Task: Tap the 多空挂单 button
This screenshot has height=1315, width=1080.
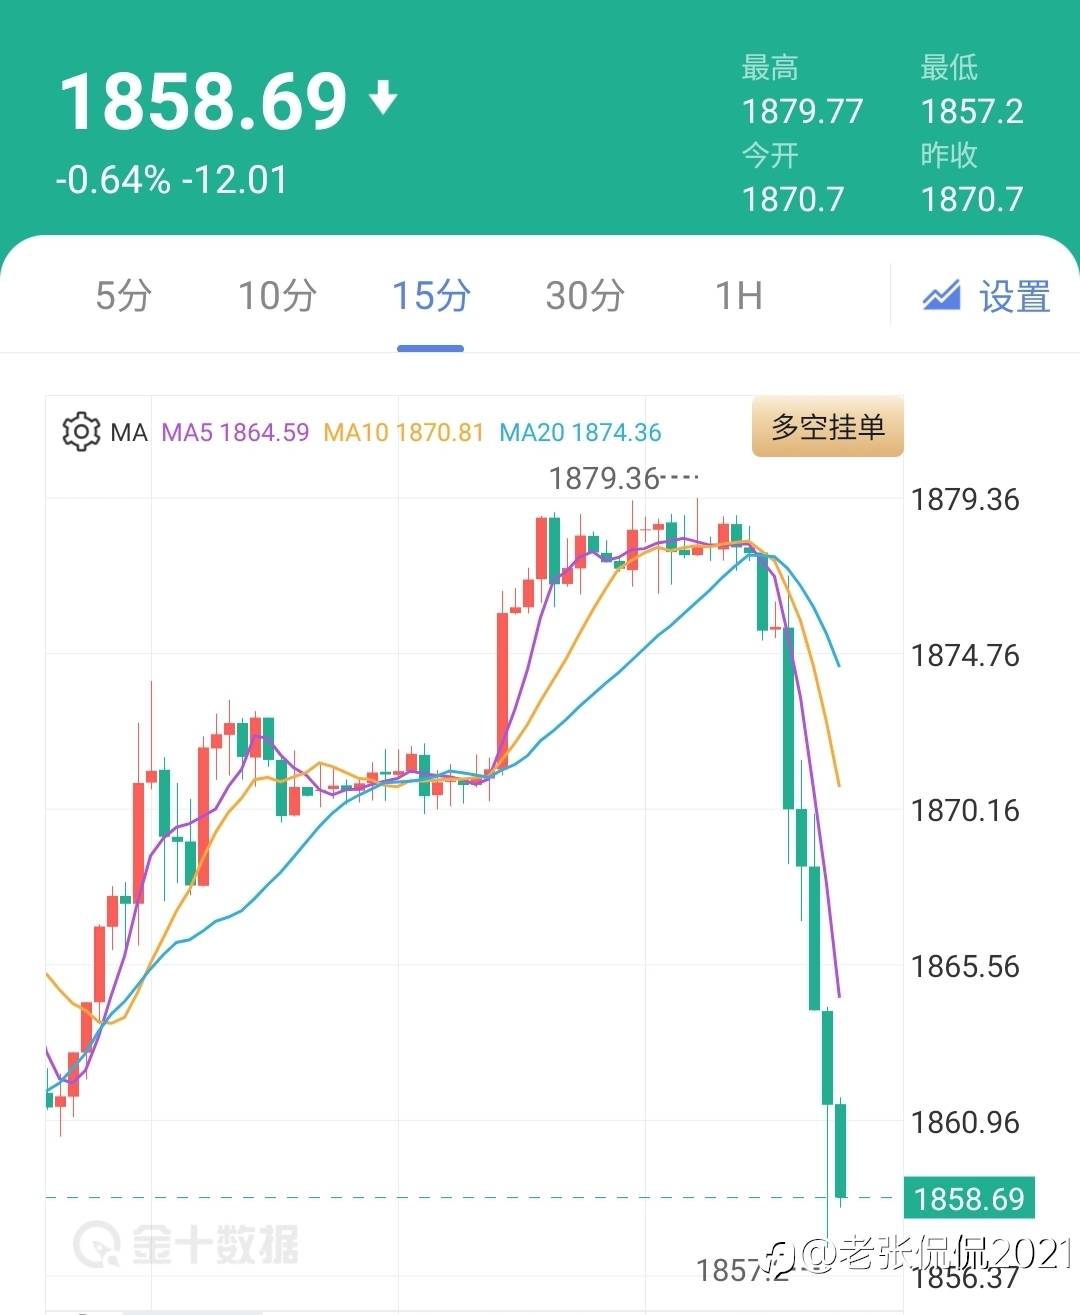Action: pos(828,427)
